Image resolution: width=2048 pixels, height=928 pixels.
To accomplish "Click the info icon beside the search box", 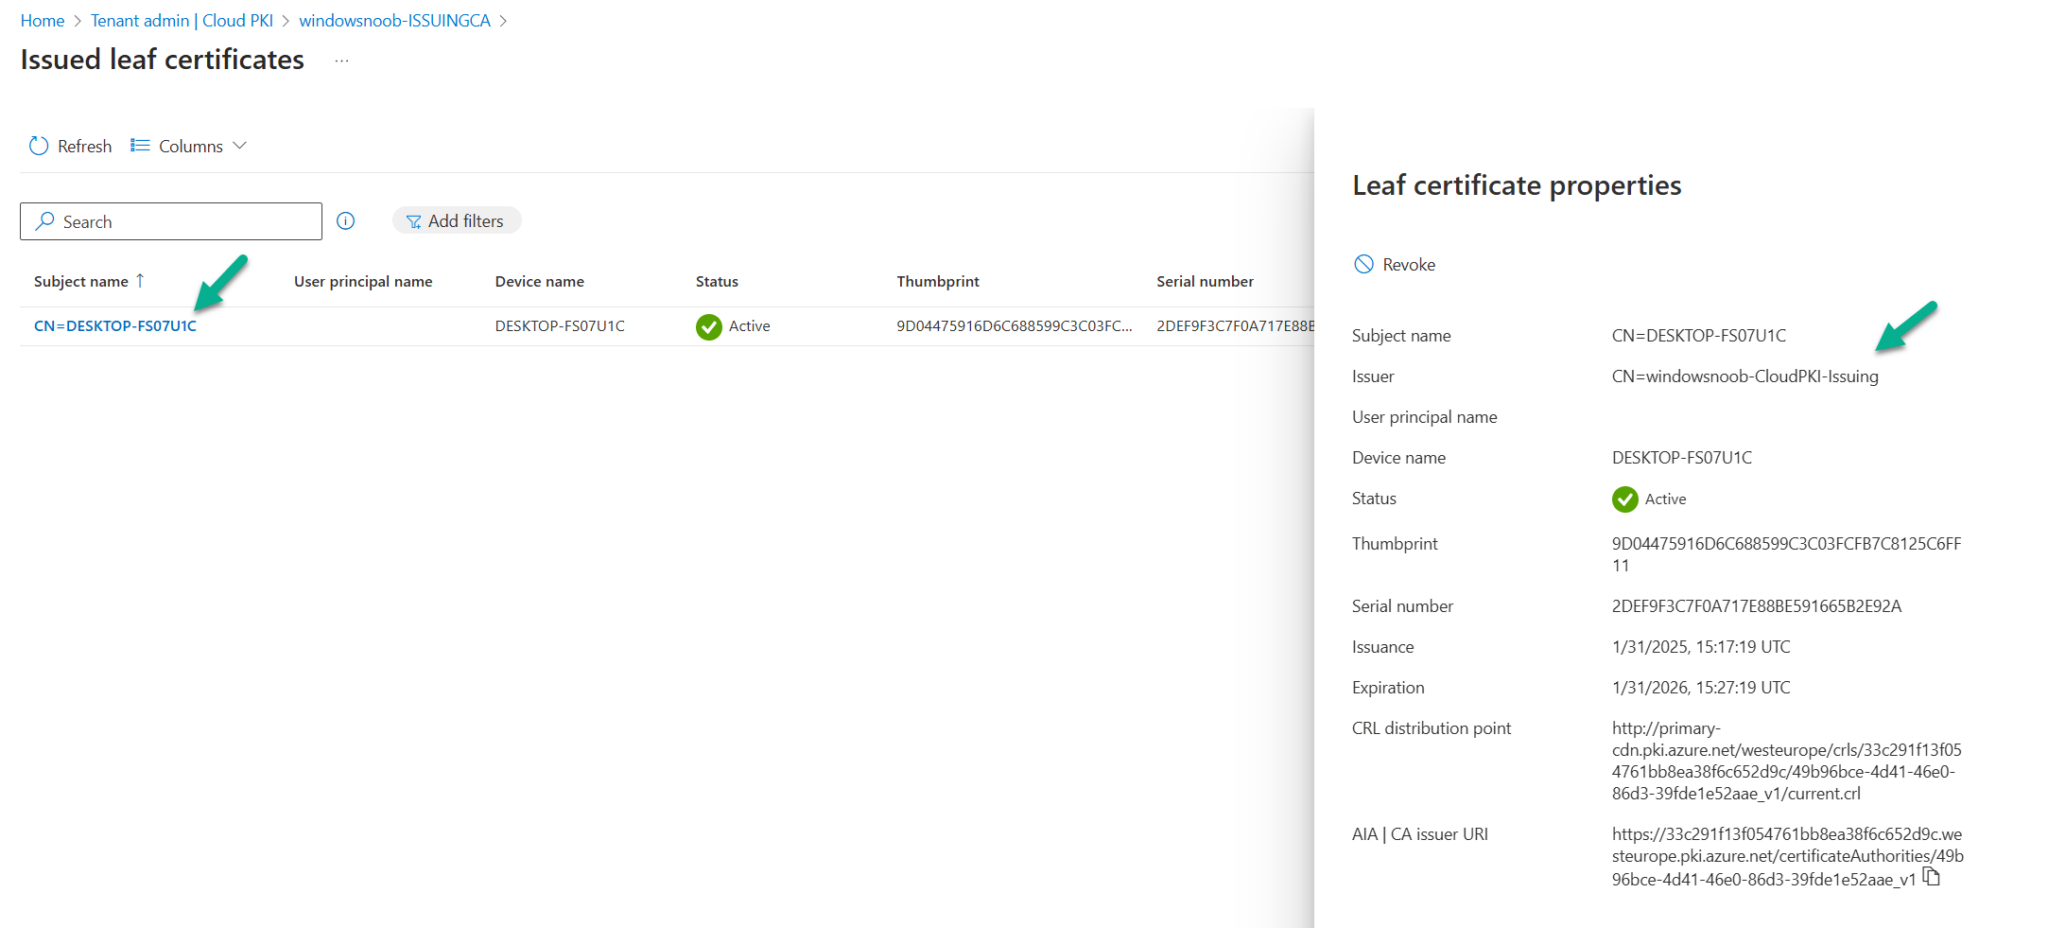I will pyautogui.click(x=346, y=221).
